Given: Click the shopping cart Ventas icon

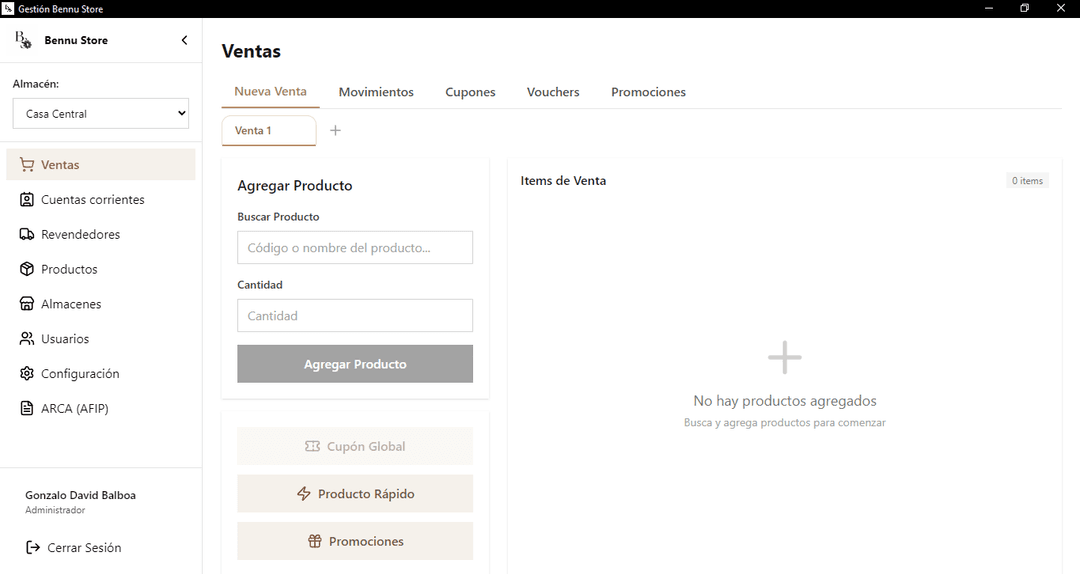Looking at the screenshot, I should click(x=27, y=165).
